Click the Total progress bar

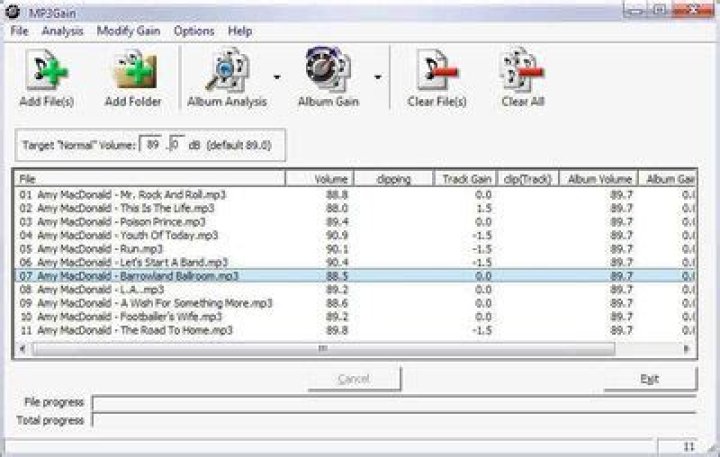pyautogui.click(x=394, y=420)
